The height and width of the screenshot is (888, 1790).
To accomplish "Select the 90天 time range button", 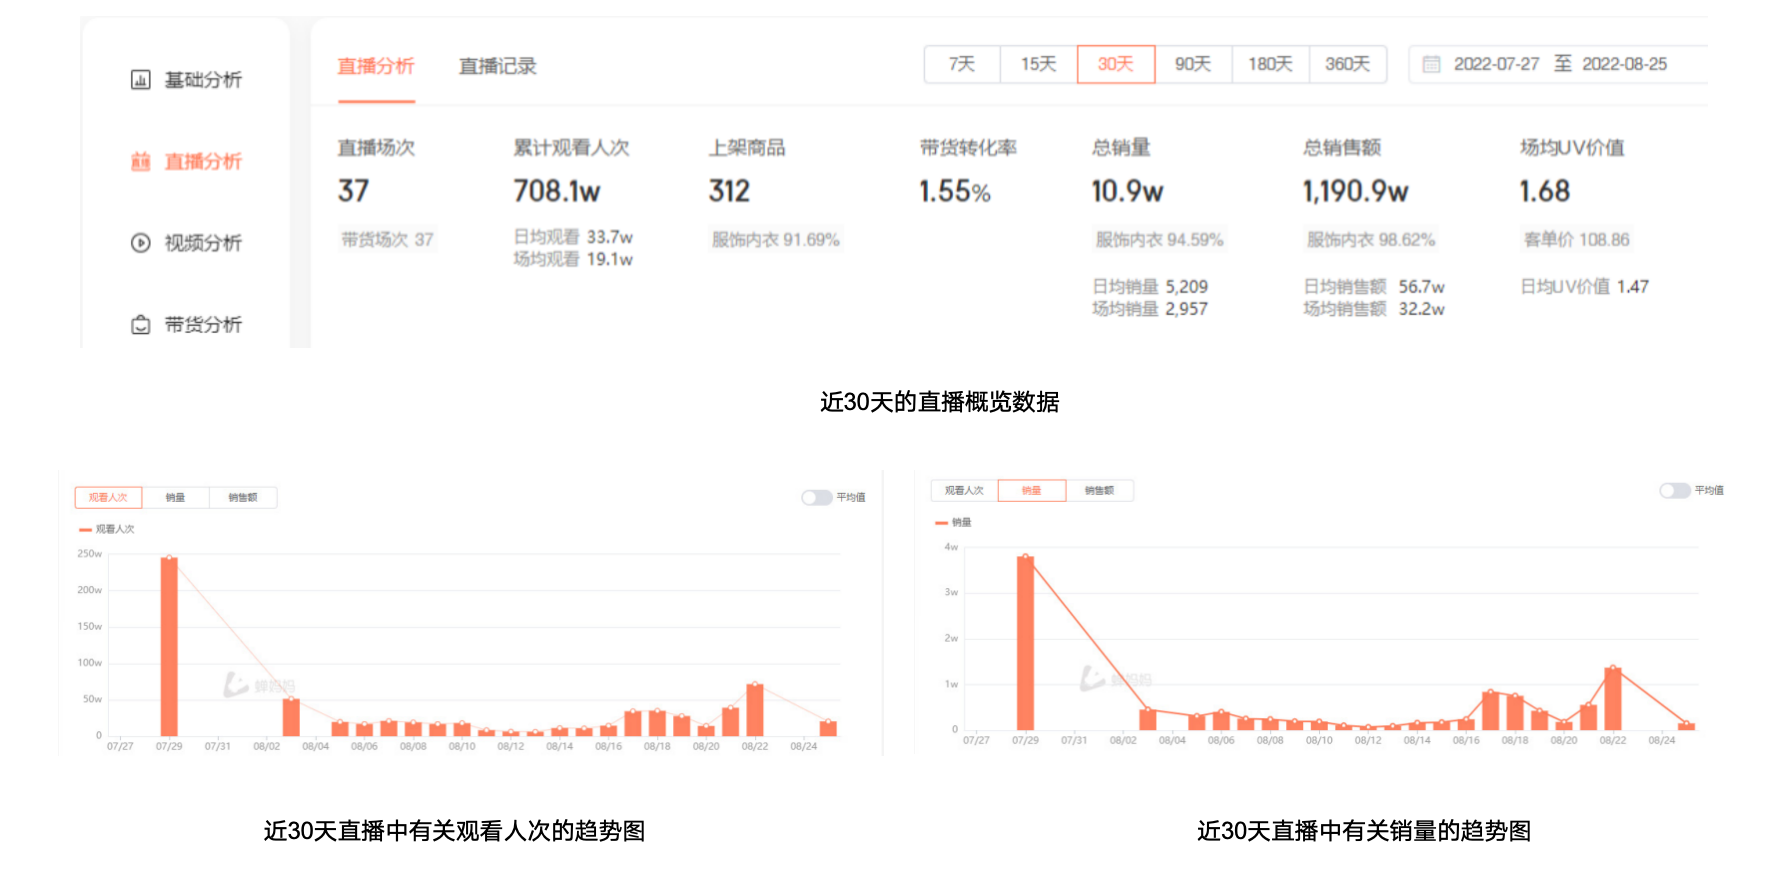I will coord(1193,65).
